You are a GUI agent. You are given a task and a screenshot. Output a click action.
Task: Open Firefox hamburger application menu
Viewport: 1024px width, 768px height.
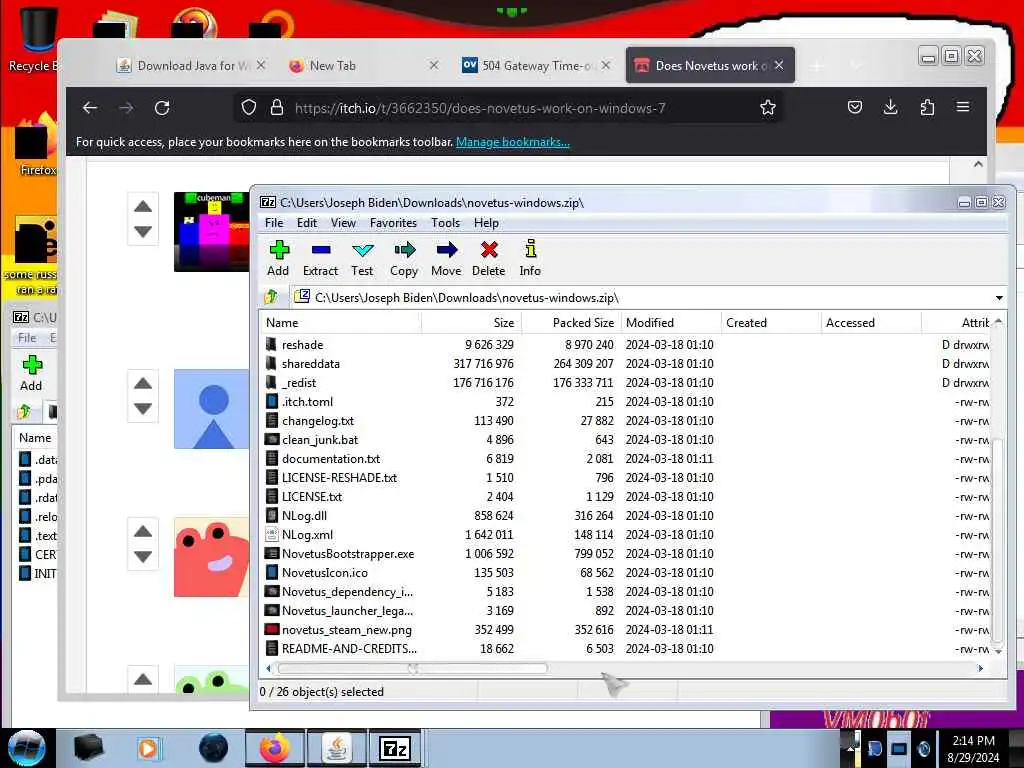click(963, 107)
